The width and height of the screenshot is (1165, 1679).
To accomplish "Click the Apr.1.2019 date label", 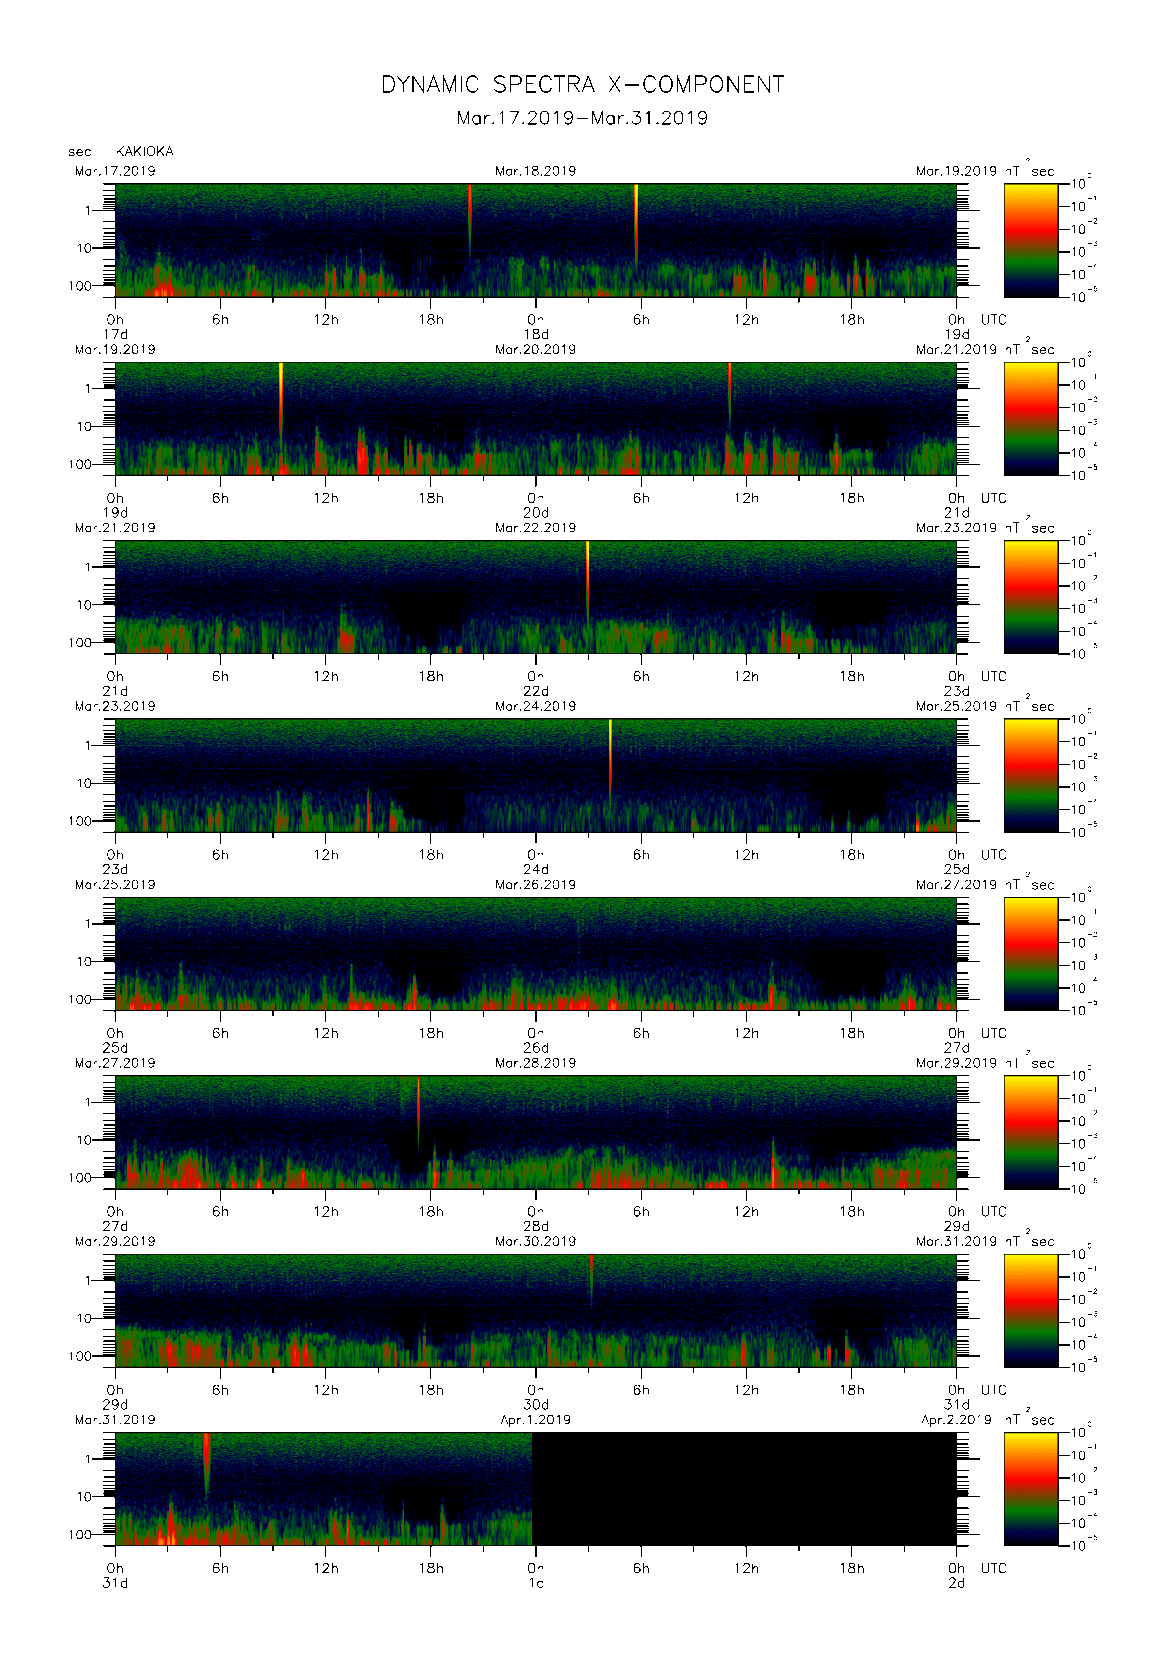I will point(536,1420).
